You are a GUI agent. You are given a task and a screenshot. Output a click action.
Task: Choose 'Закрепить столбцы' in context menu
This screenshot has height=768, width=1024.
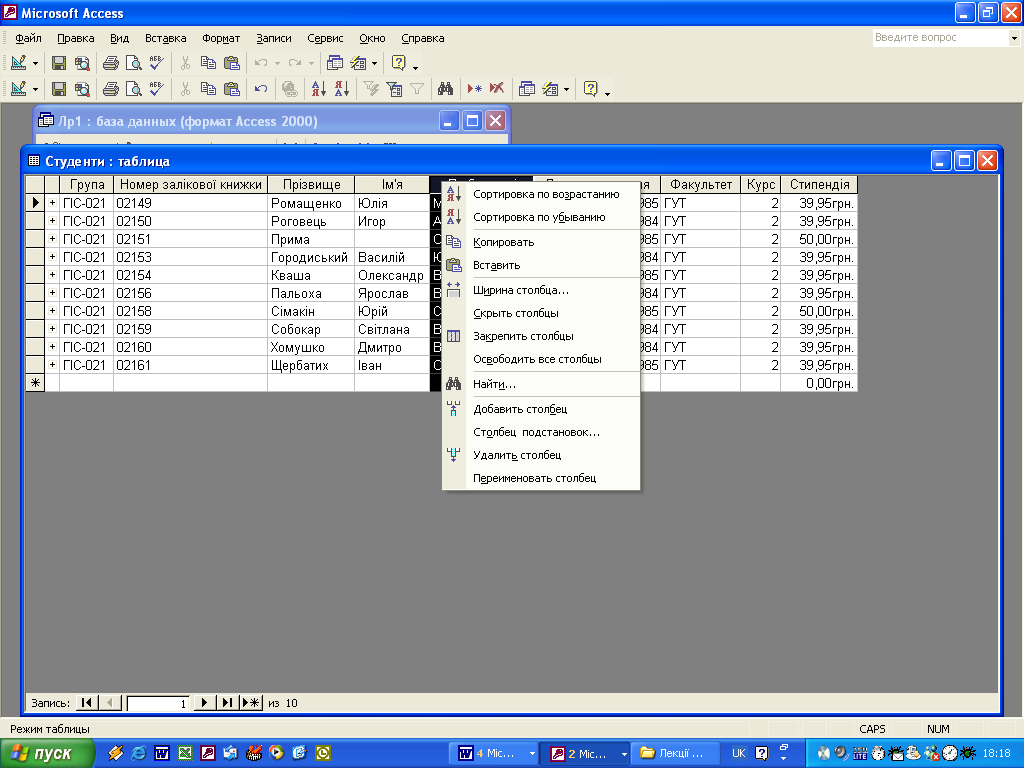tap(541, 336)
